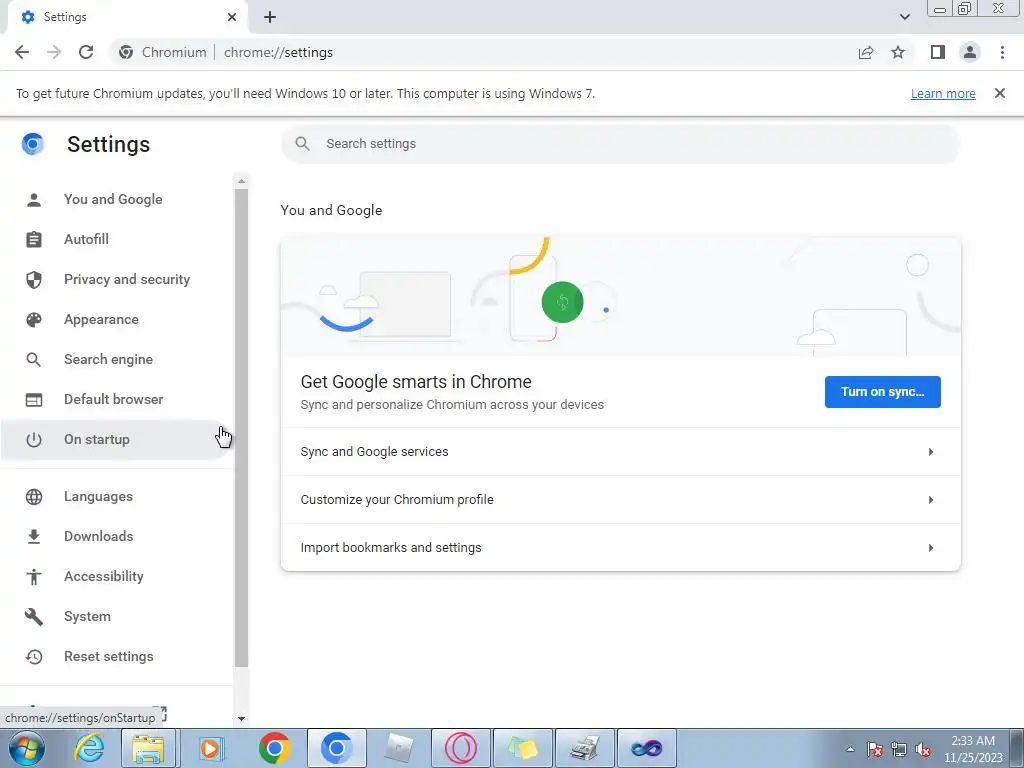
Task: Click the Turn on sync button
Action: pyautogui.click(x=882, y=392)
